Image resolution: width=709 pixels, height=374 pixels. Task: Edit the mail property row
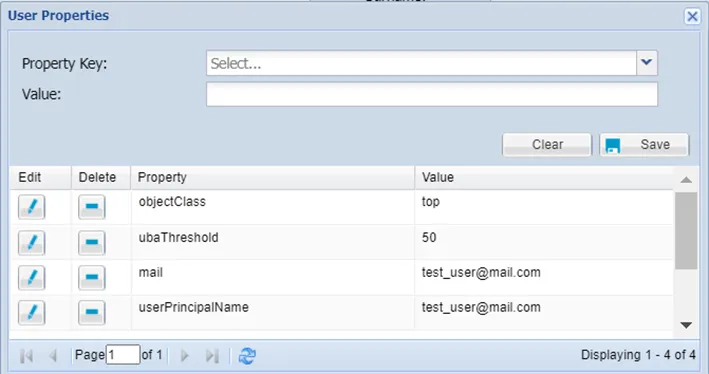[31, 278]
